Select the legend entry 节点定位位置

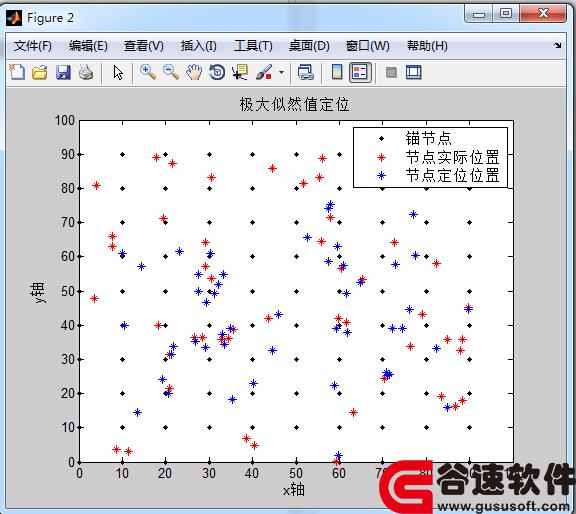(452, 175)
